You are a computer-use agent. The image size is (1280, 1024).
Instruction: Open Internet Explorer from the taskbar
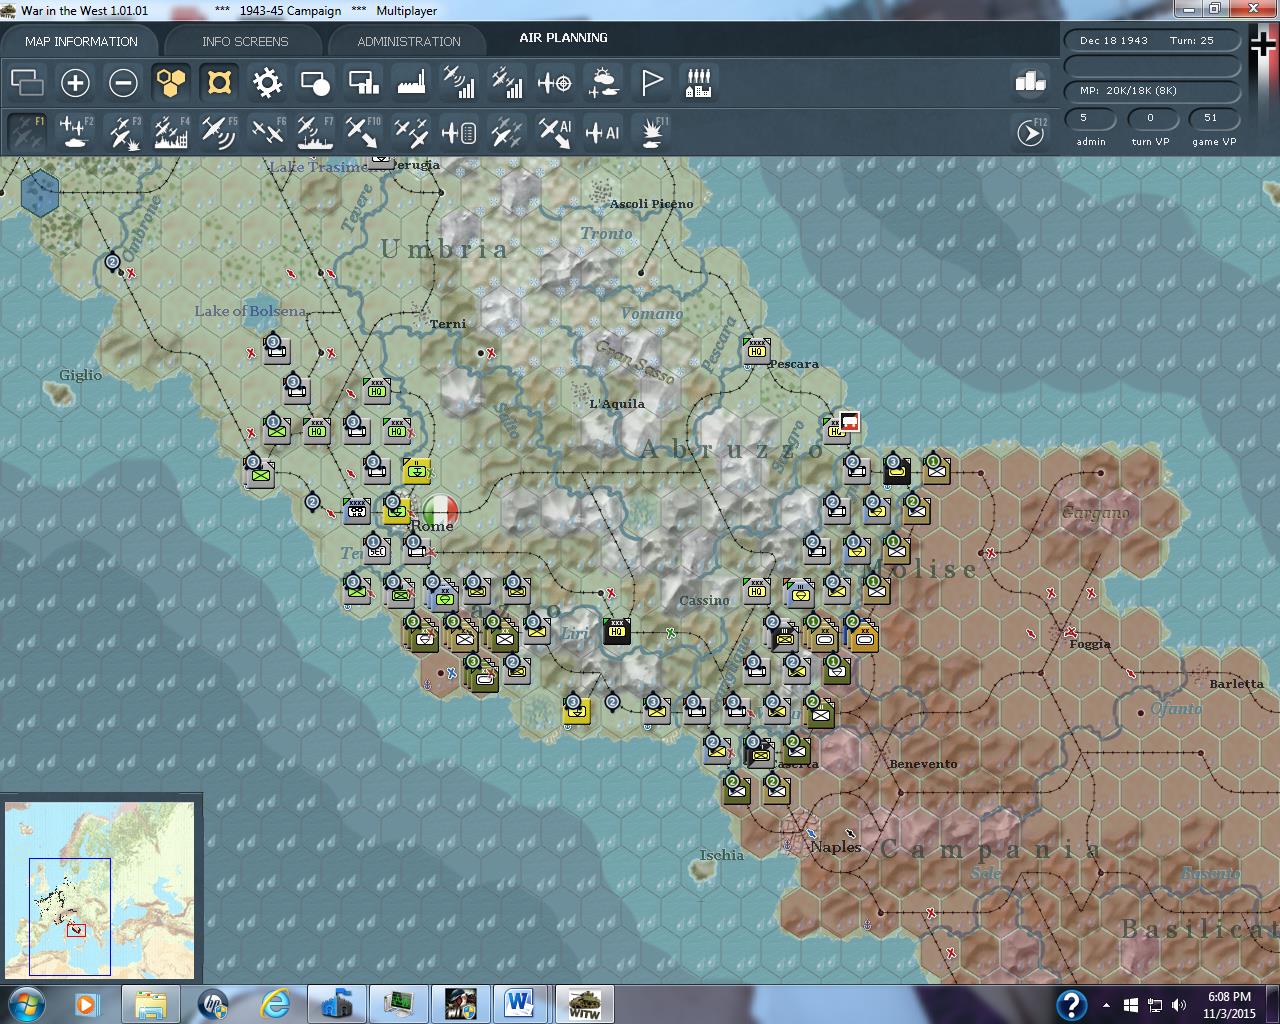tap(276, 1004)
